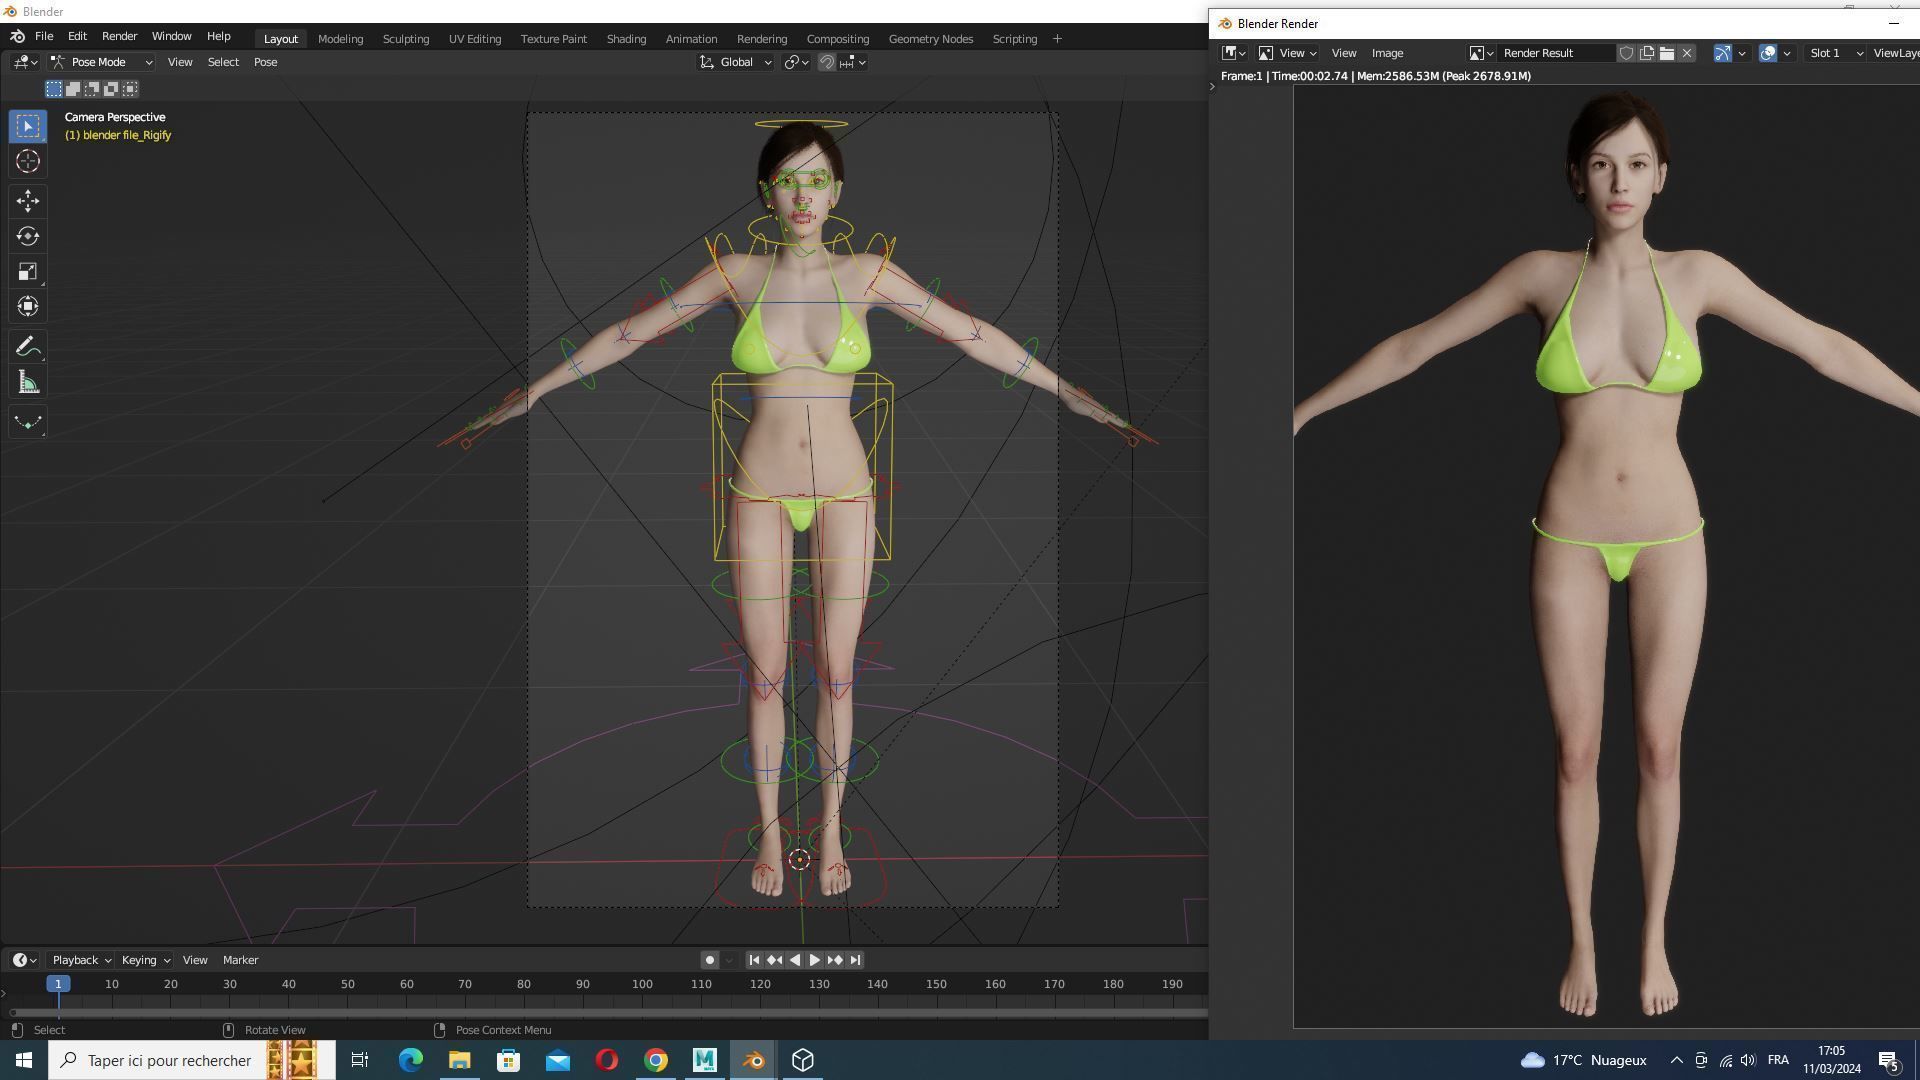Open snapping options dropdown

pos(853,62)
